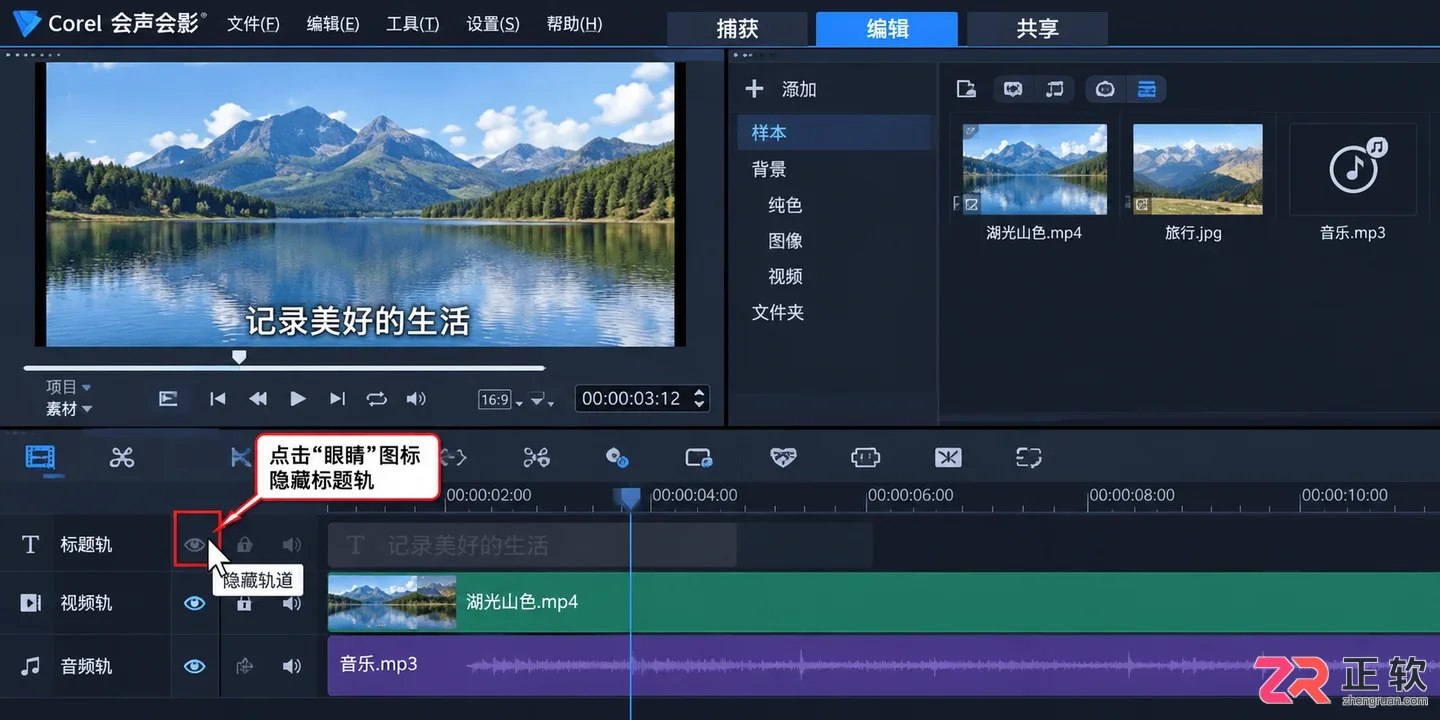The height and width of the screenshot is (720, 1440).
Task: Click the video track film icon
Action: click(x=31, y=603)
